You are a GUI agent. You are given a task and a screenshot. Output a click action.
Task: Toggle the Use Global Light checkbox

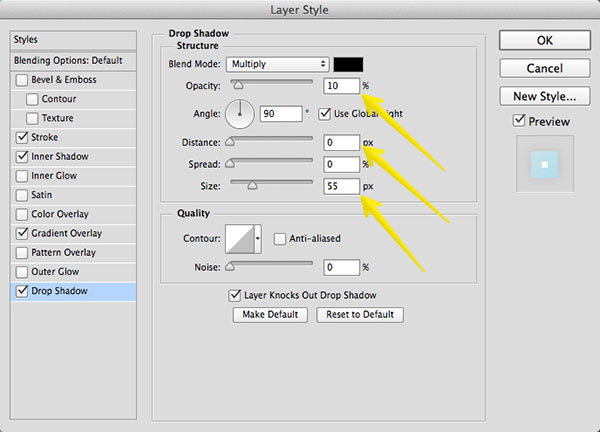click(x=325, y=114)
